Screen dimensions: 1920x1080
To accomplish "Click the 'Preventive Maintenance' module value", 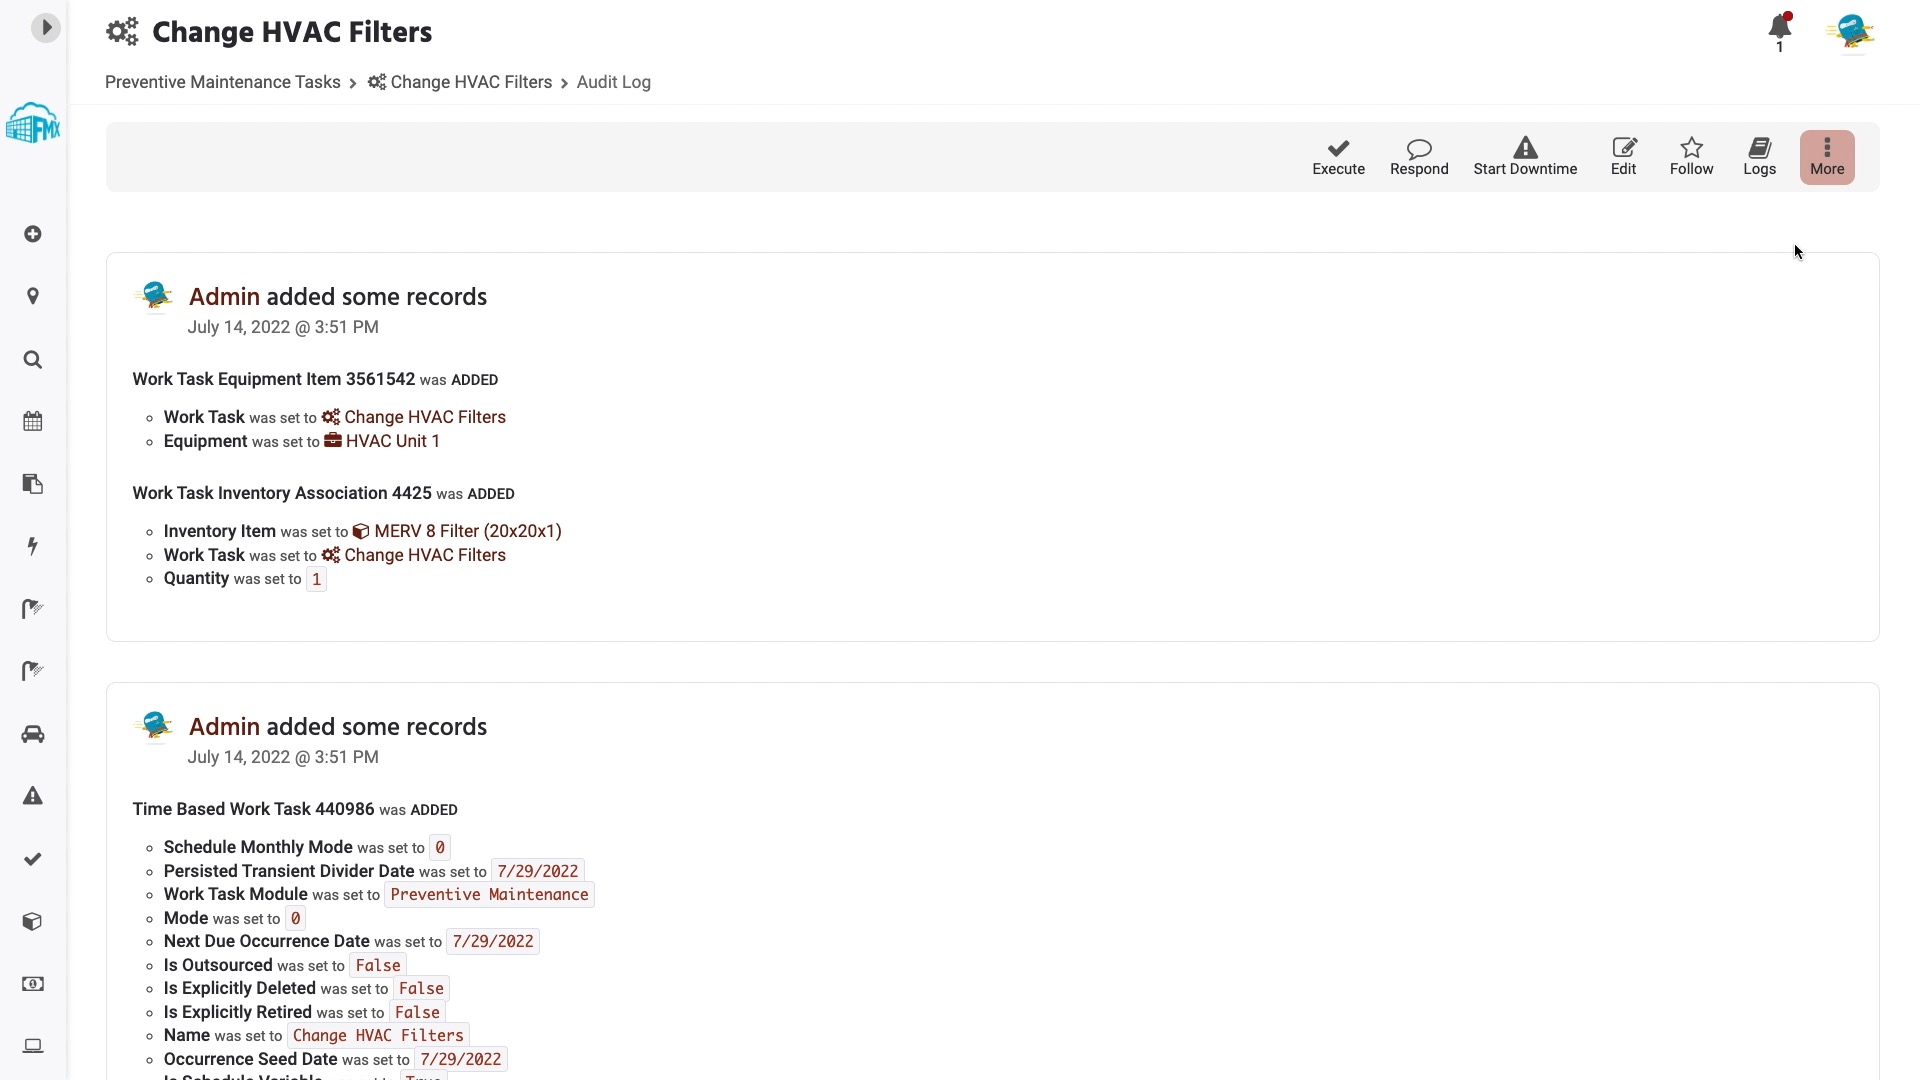I will coord(489,895).
